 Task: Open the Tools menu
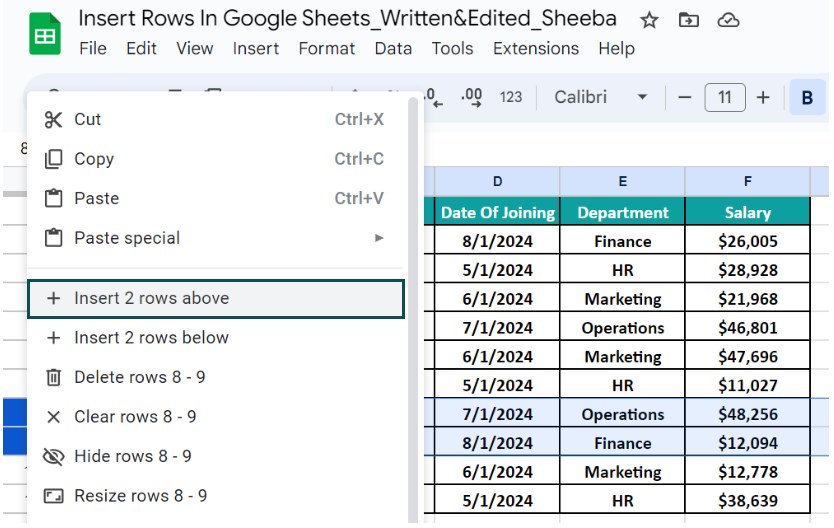tap(452, 48)
